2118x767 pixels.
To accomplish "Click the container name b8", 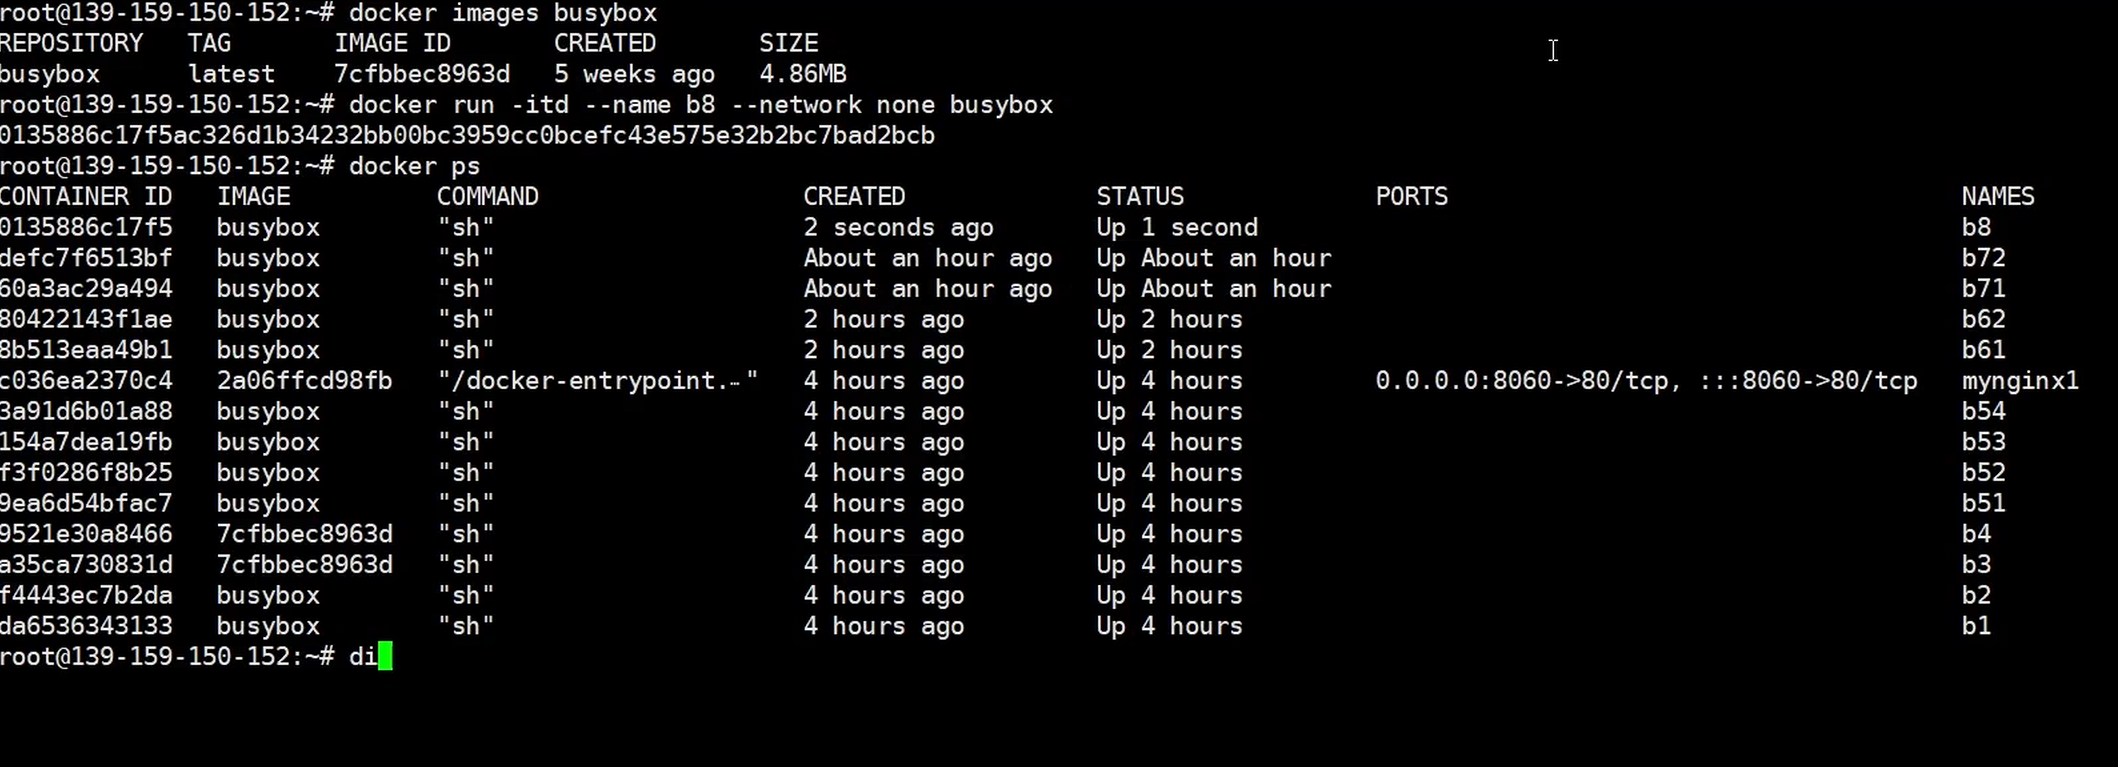I will point(1976,227).
